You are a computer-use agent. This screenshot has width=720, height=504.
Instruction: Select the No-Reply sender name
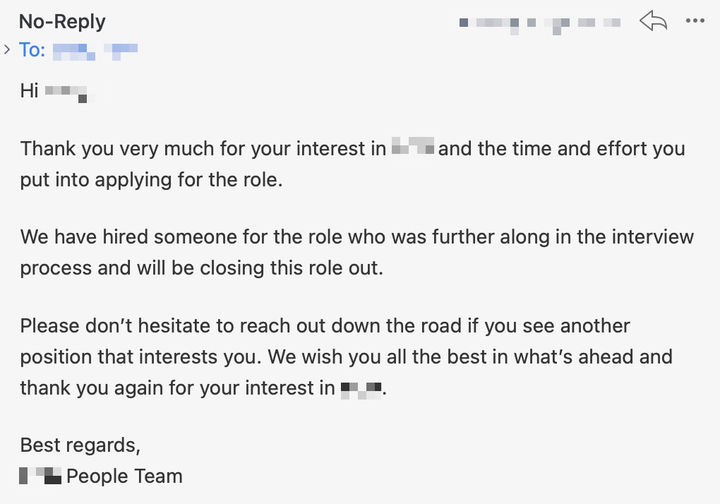[x=62, y=22]
